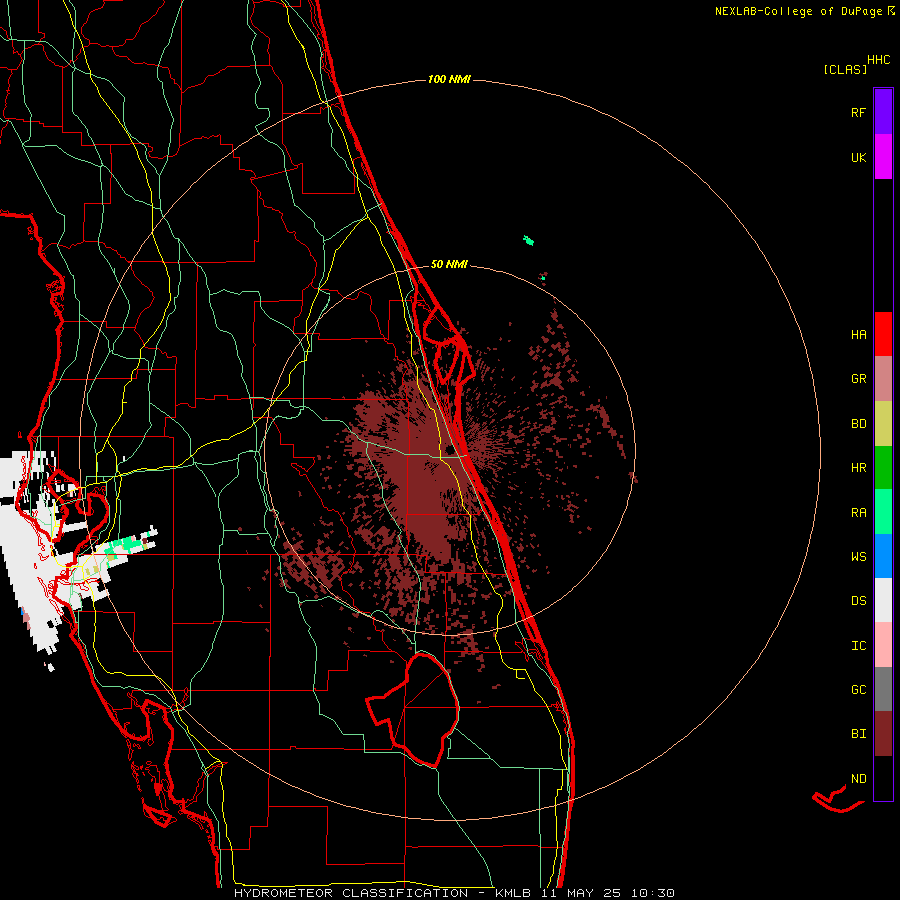
Task: Click the UK legend label
Action: 858,157
